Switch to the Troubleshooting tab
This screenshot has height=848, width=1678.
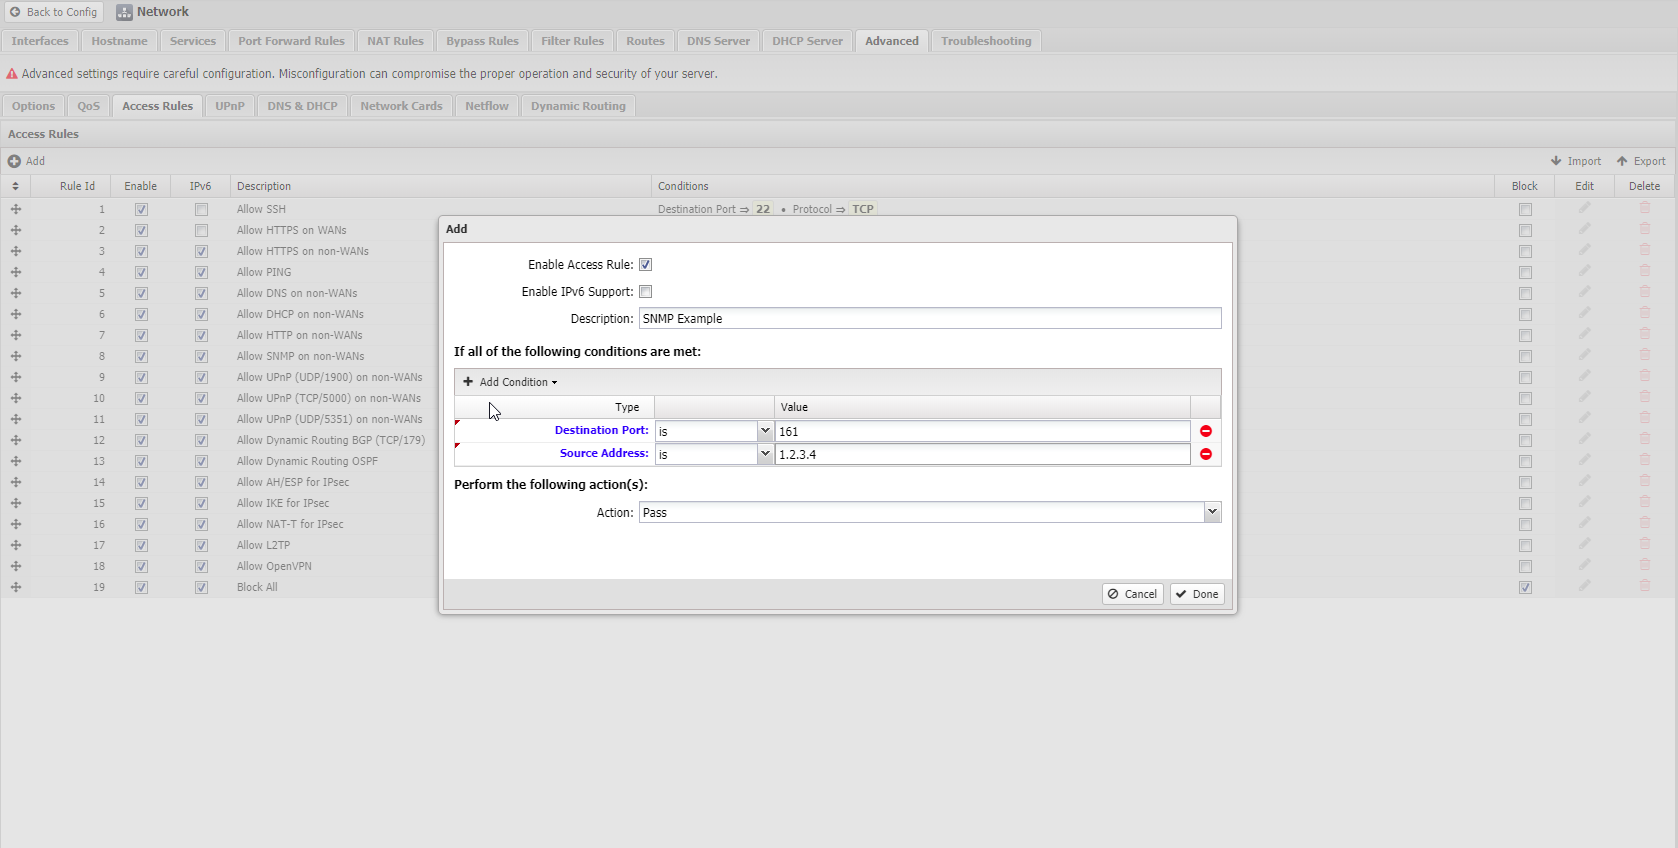pyautogui.click(x=985, y=41)
